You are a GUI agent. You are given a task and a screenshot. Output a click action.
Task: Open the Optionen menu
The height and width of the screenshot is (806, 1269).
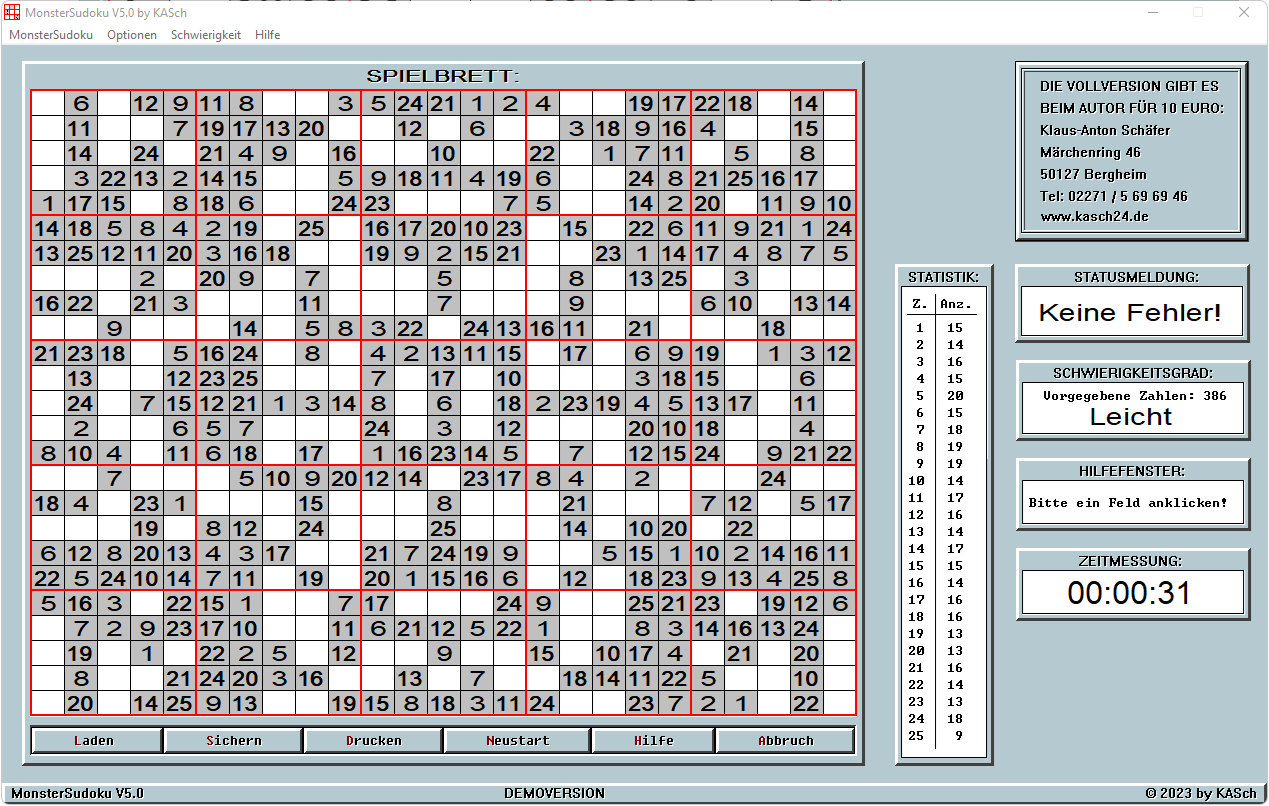pos(132,35)
